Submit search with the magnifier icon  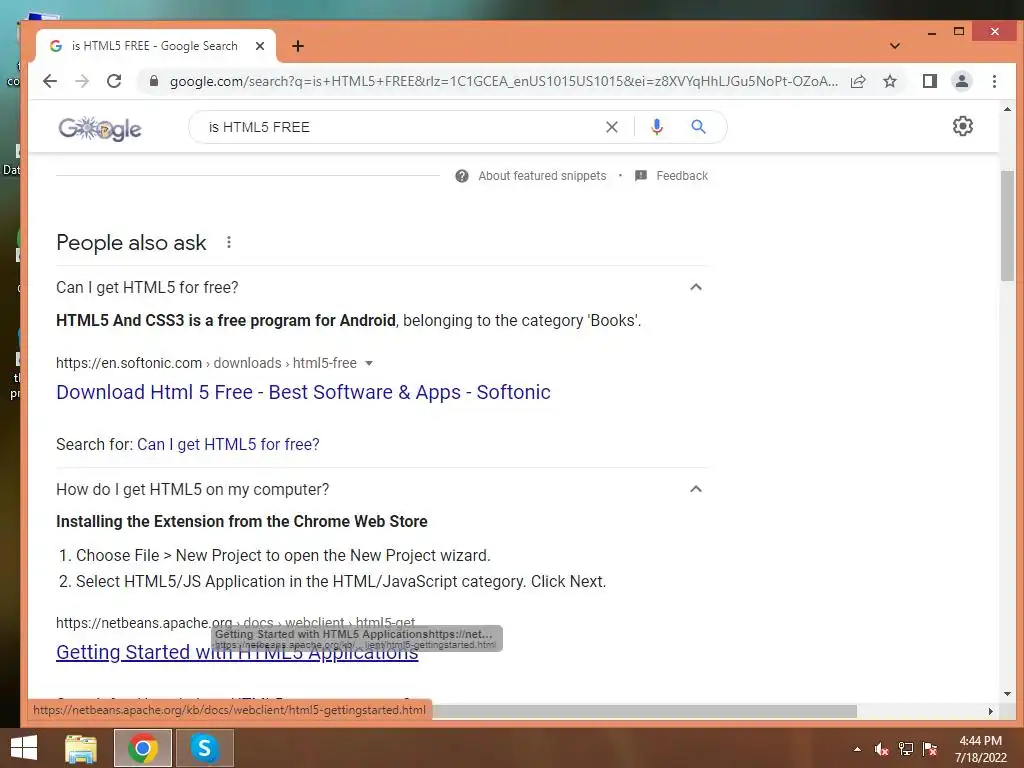[x=698, y=127]
